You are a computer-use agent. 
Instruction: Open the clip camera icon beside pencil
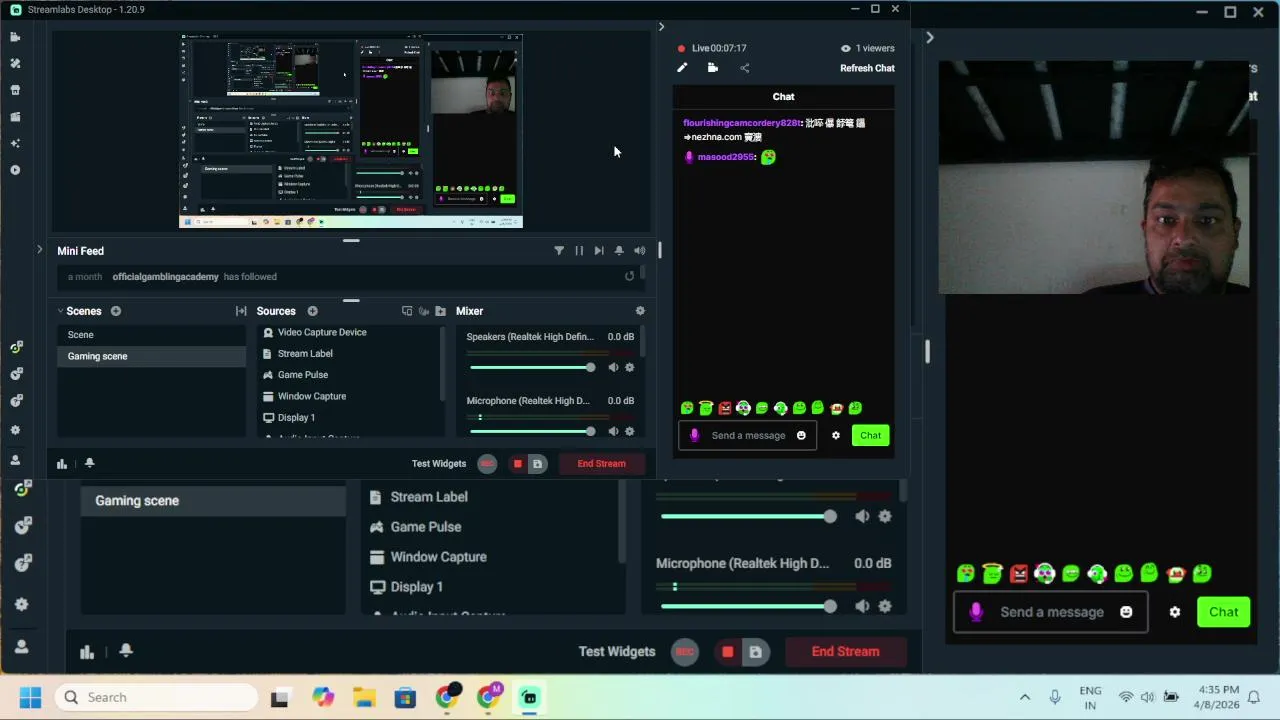coord(713,68)
